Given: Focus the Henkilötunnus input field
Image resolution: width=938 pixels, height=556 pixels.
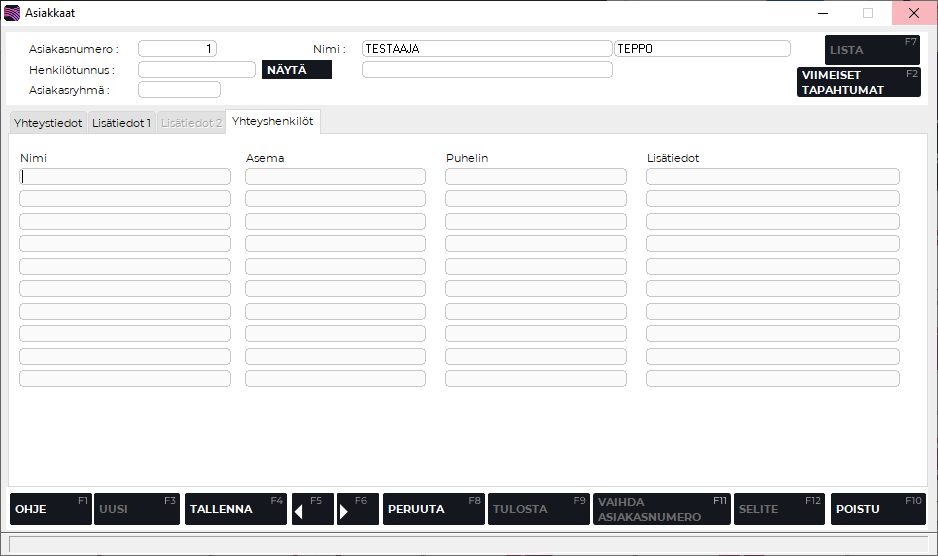Looking at the screenshot, I should coord(196,70).
